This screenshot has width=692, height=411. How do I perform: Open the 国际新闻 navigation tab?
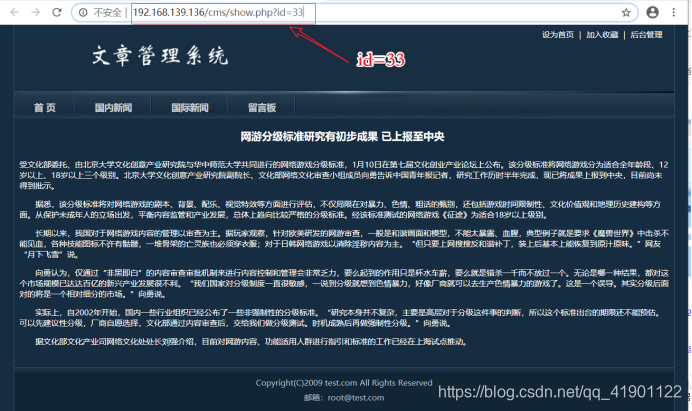pyautogui.click(x=190, y=108)
